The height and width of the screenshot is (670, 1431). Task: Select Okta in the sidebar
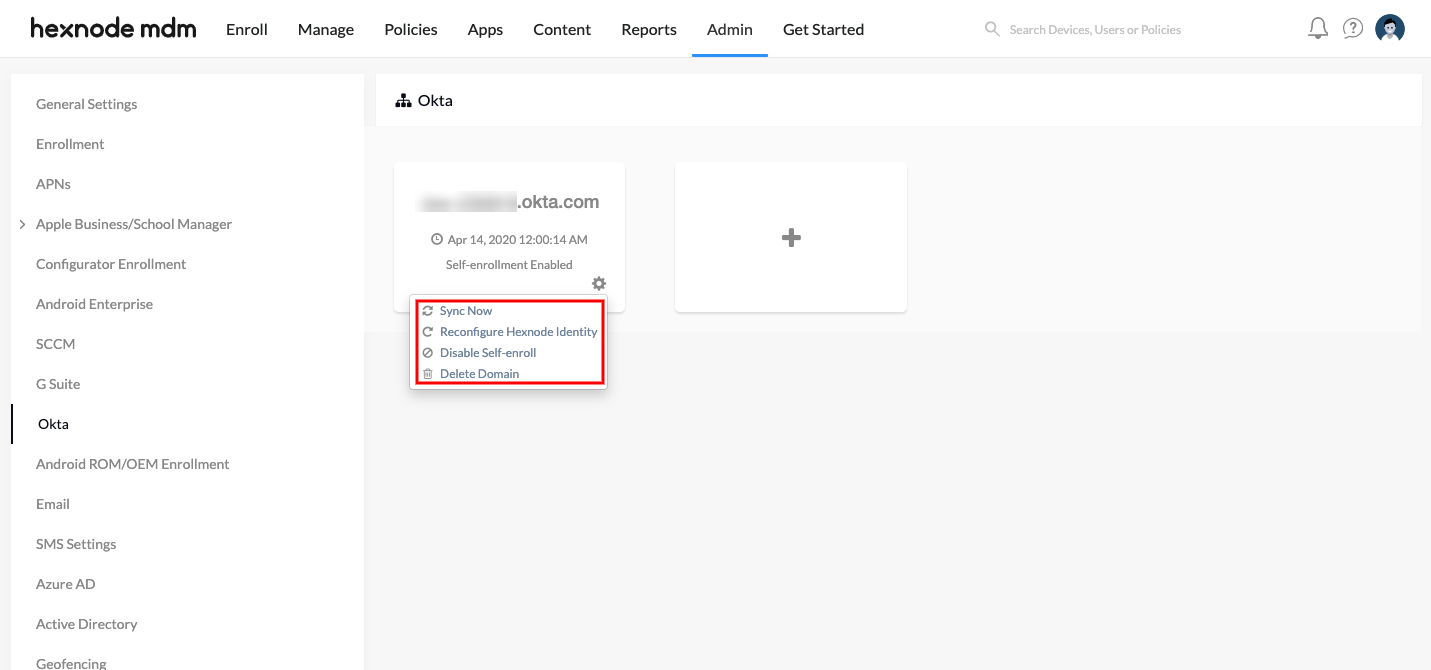coord(53,424)
